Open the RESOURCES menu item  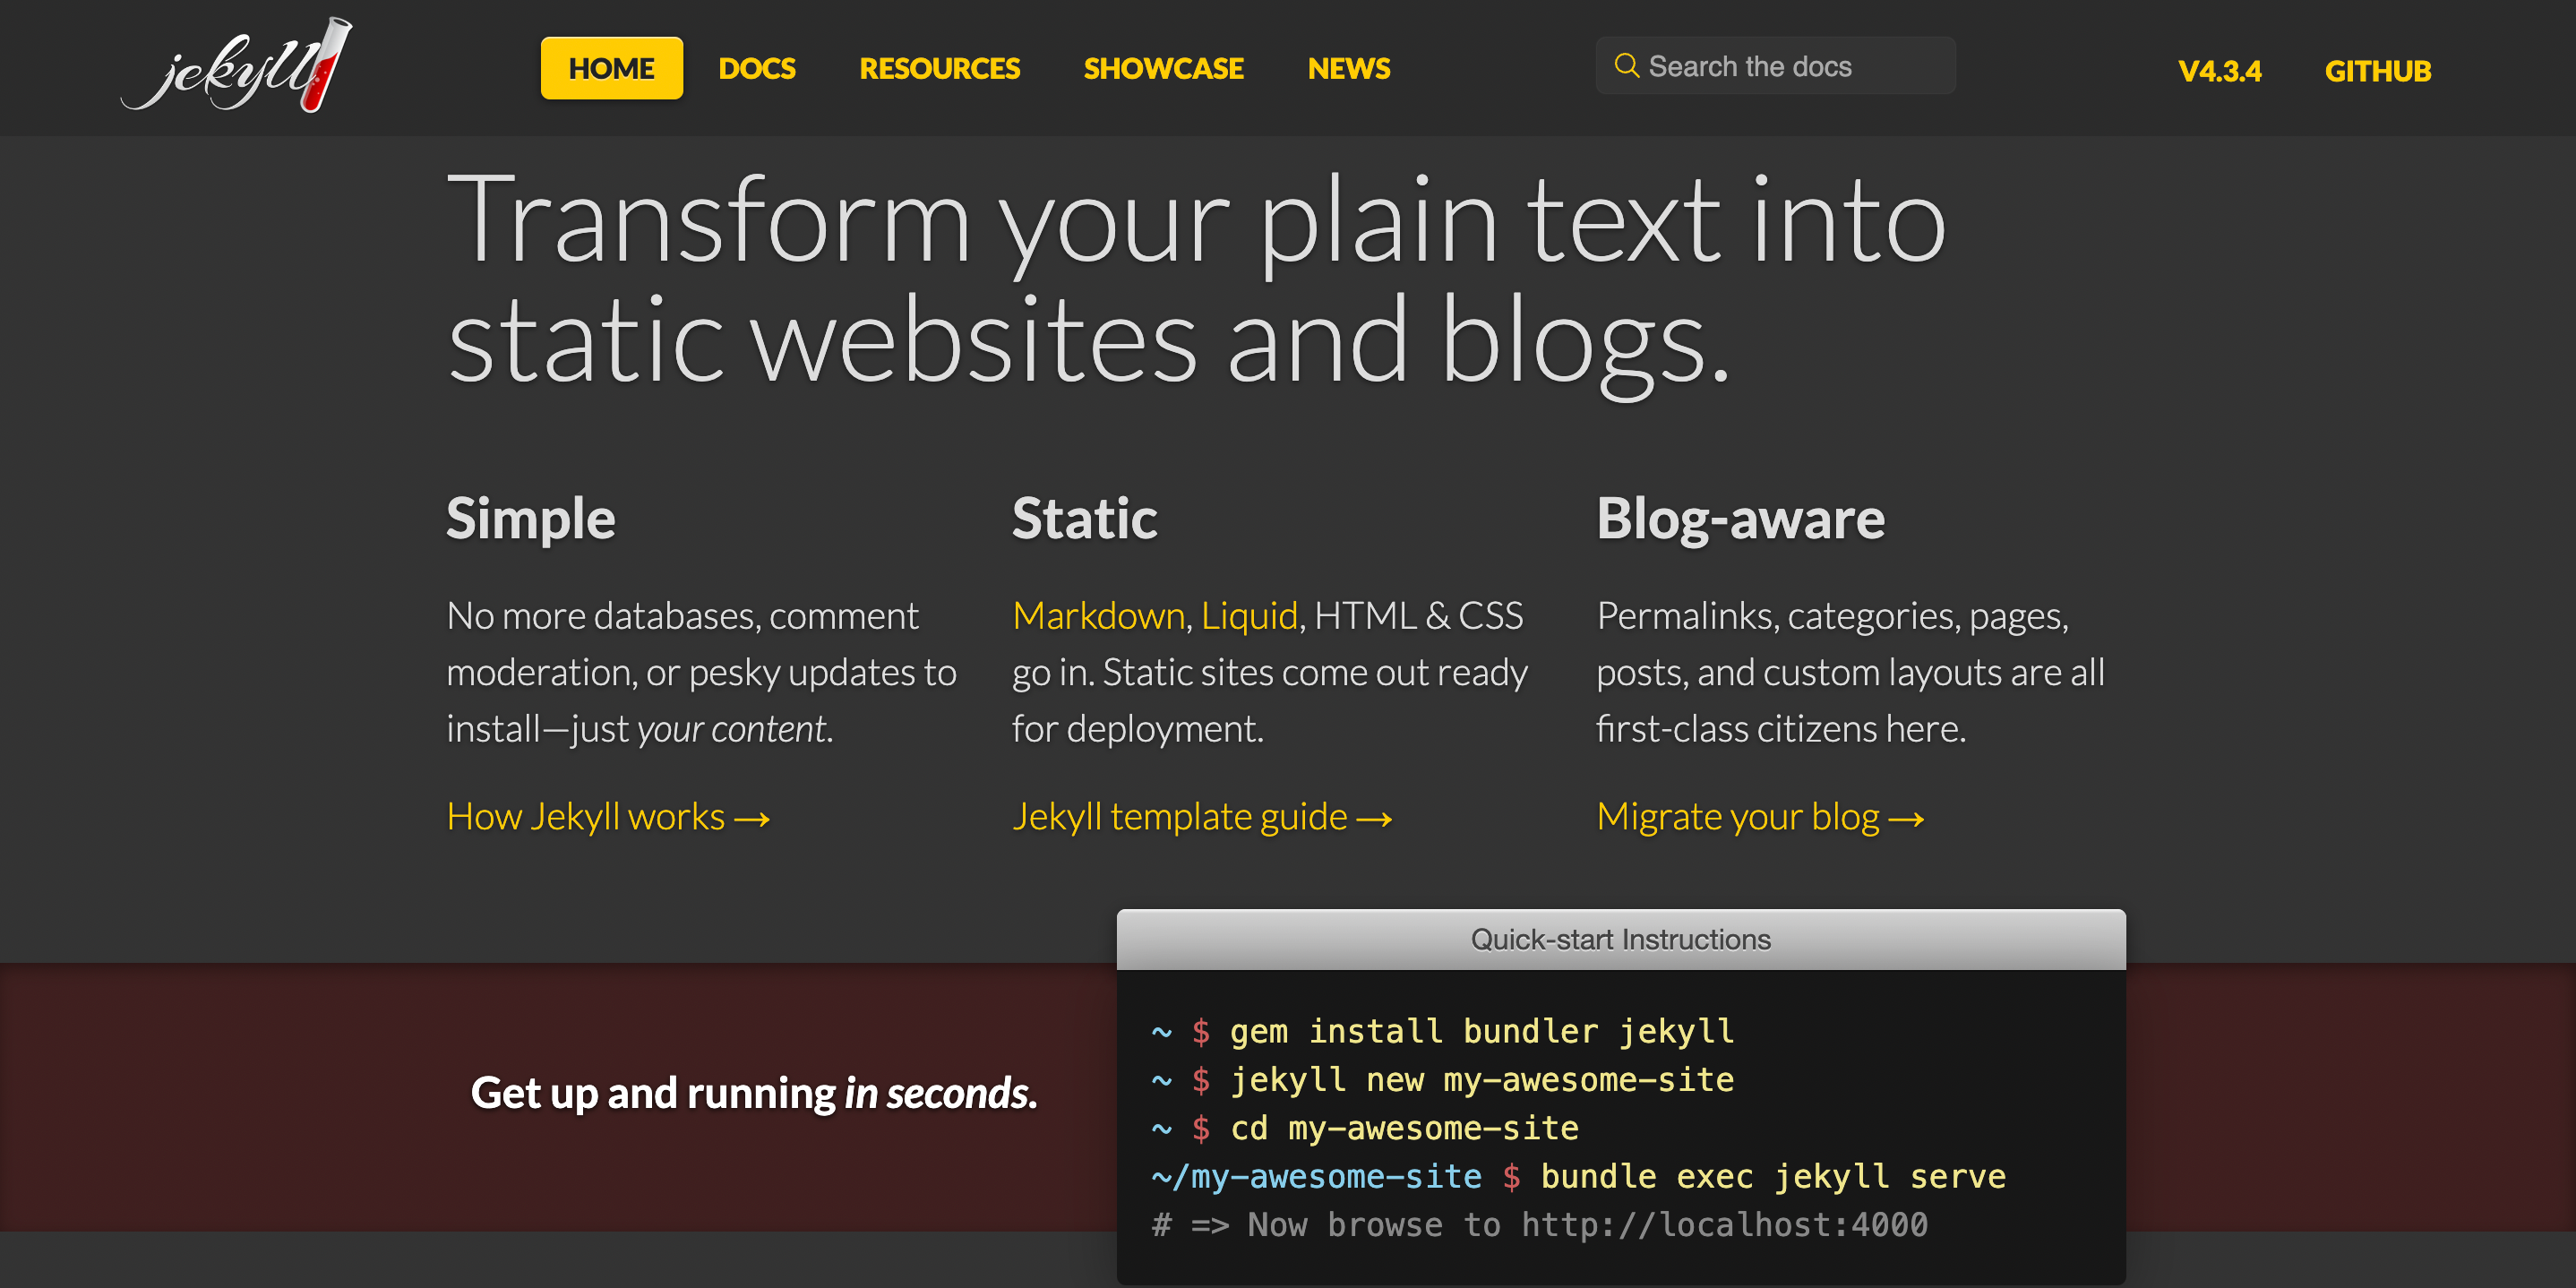click(939, 68)
